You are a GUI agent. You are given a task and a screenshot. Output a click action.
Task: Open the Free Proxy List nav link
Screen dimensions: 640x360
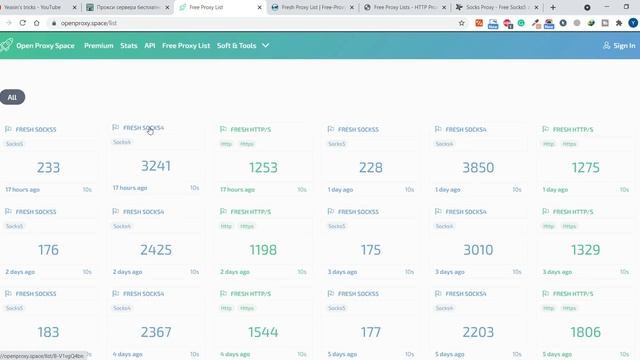click(x=186, y=46)
